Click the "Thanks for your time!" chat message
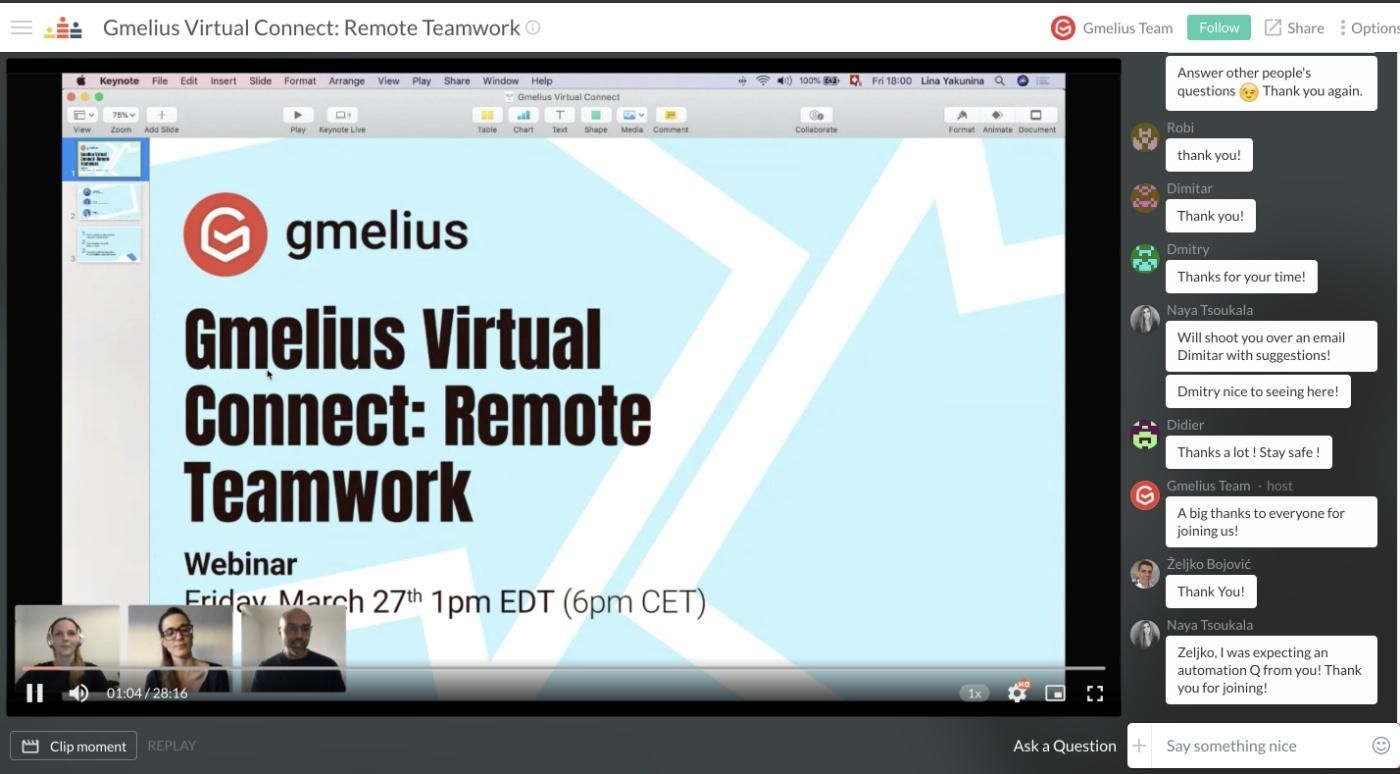 point(1241,277)
